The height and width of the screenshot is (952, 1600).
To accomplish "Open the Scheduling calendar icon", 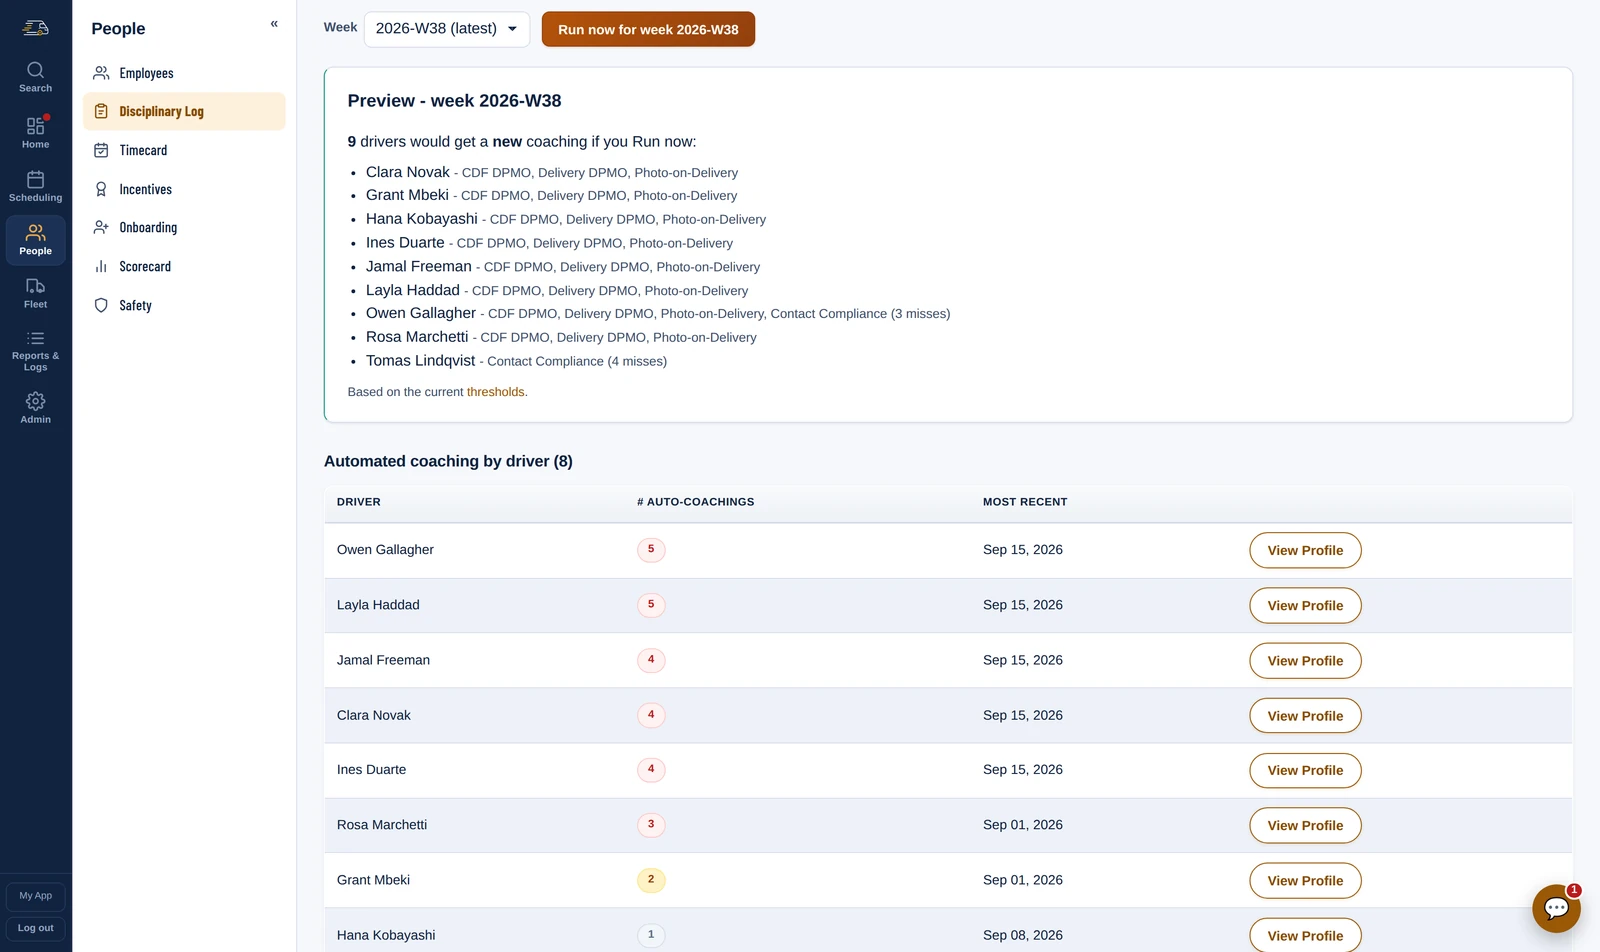I will [x=35, y=186].
